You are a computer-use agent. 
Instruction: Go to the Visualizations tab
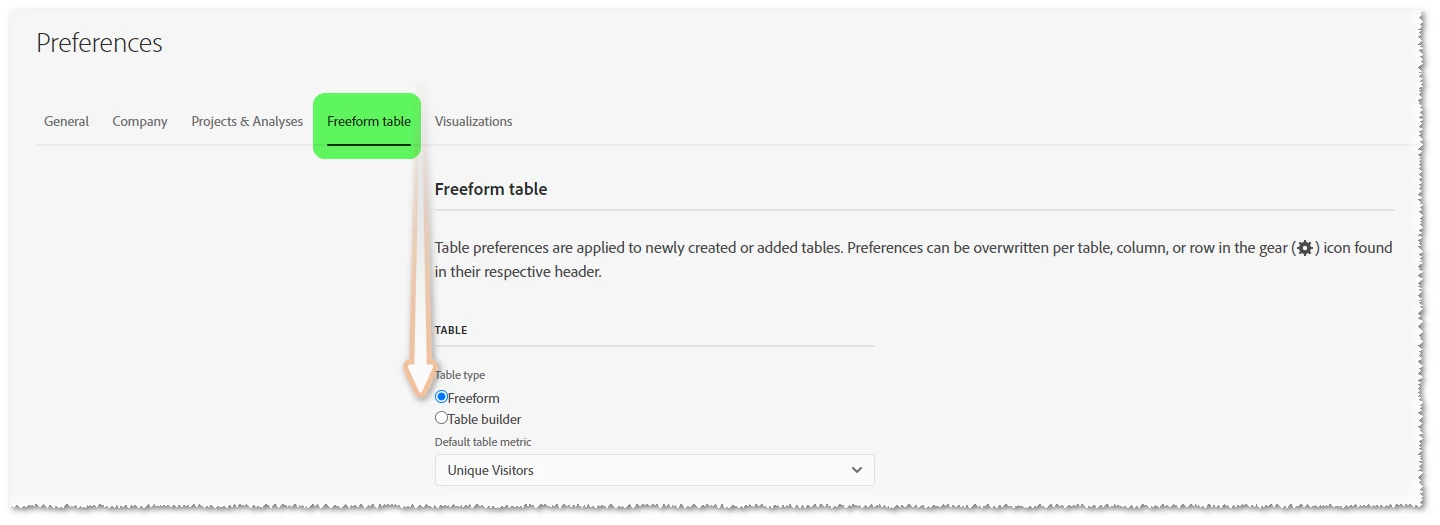pyautogui.click(x=473, y=121)
